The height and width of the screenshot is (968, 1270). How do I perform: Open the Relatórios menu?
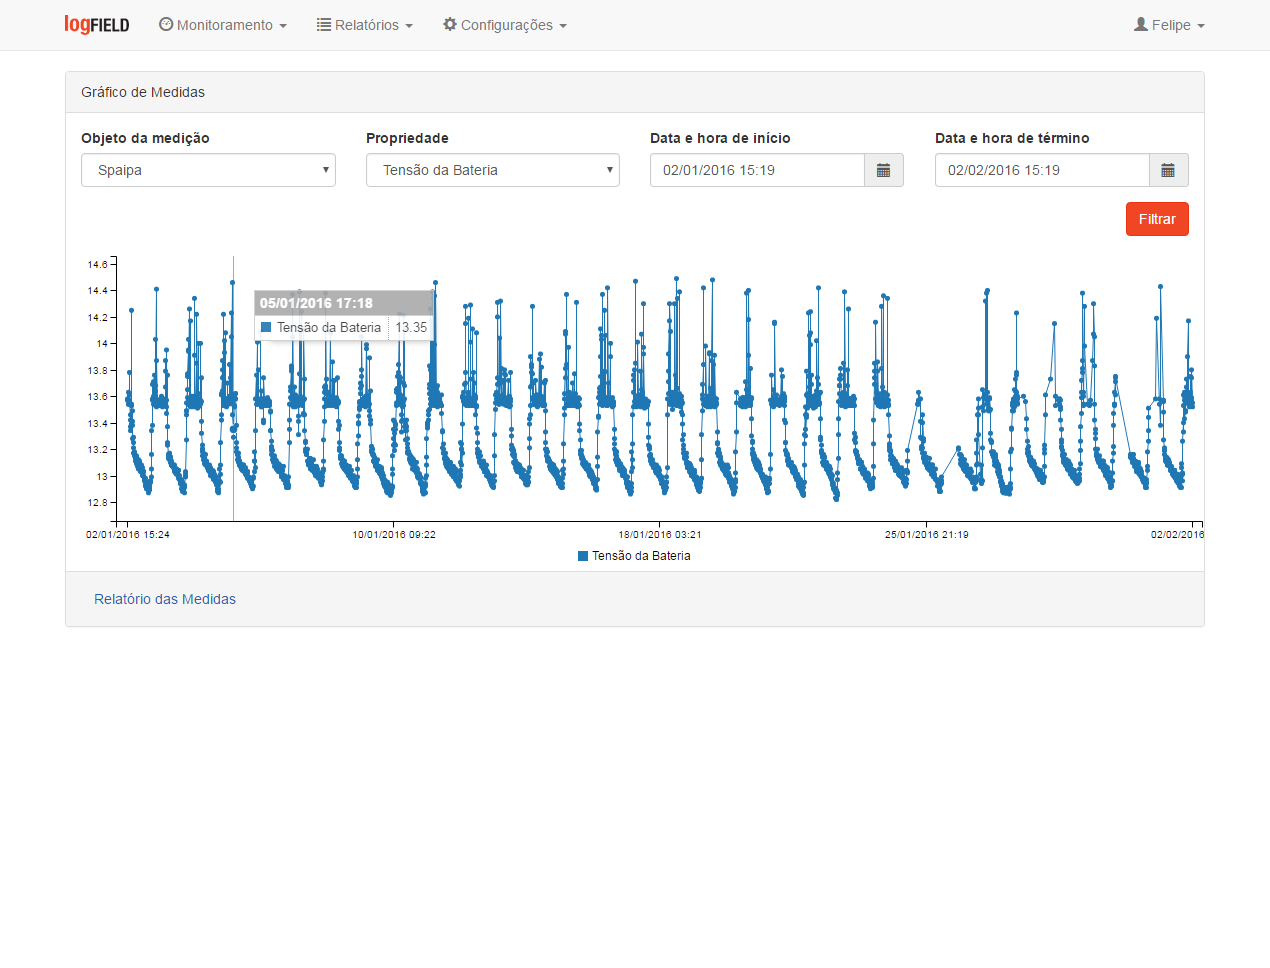366,25
